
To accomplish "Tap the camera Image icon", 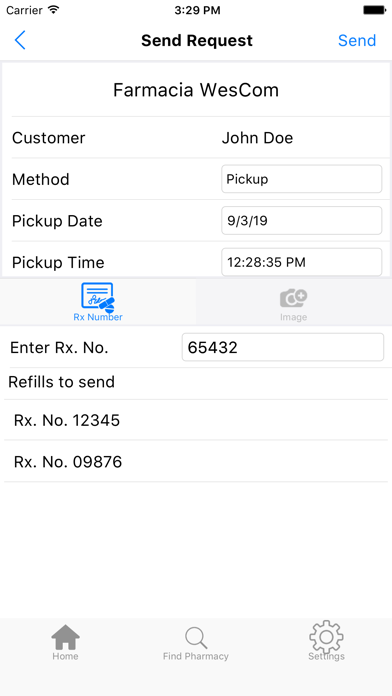I will 293,298.
